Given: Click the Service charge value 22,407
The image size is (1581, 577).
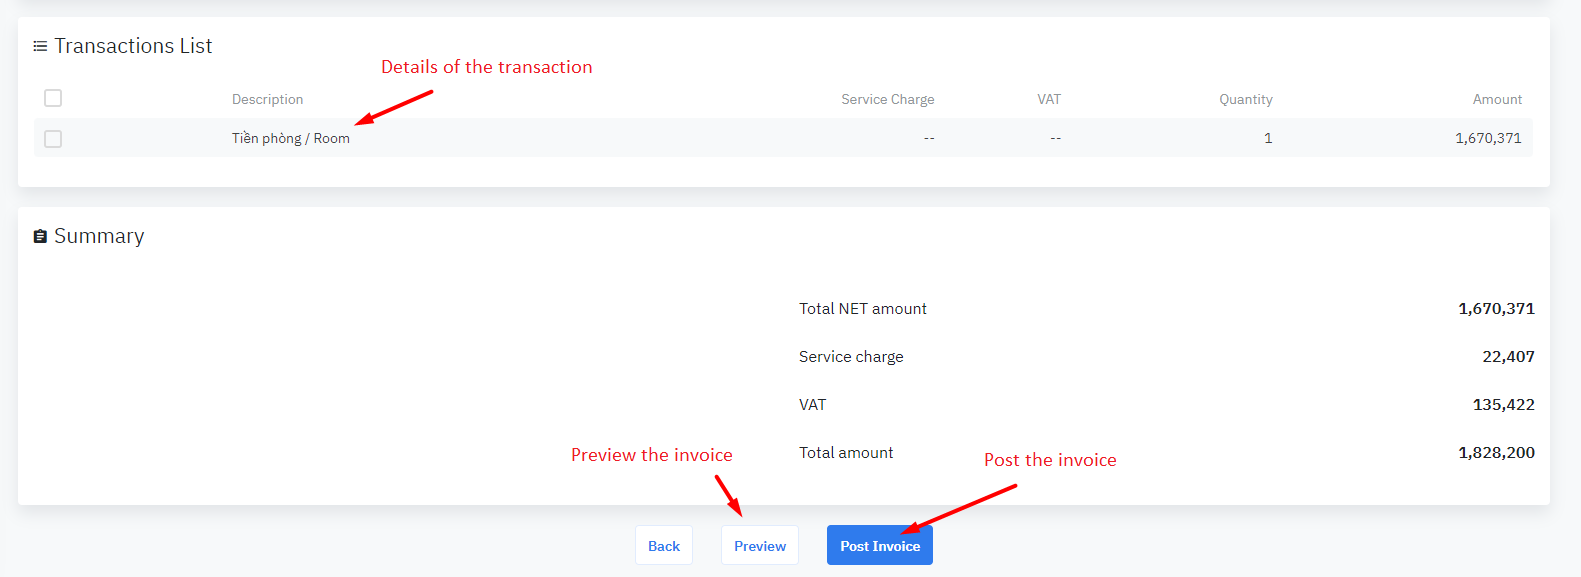Looking at the screenshot, I should coord(1507,357).
